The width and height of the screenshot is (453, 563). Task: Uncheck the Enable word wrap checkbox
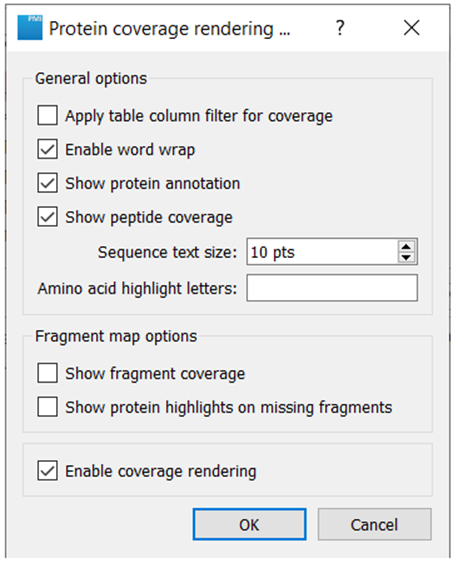[47, 149]
